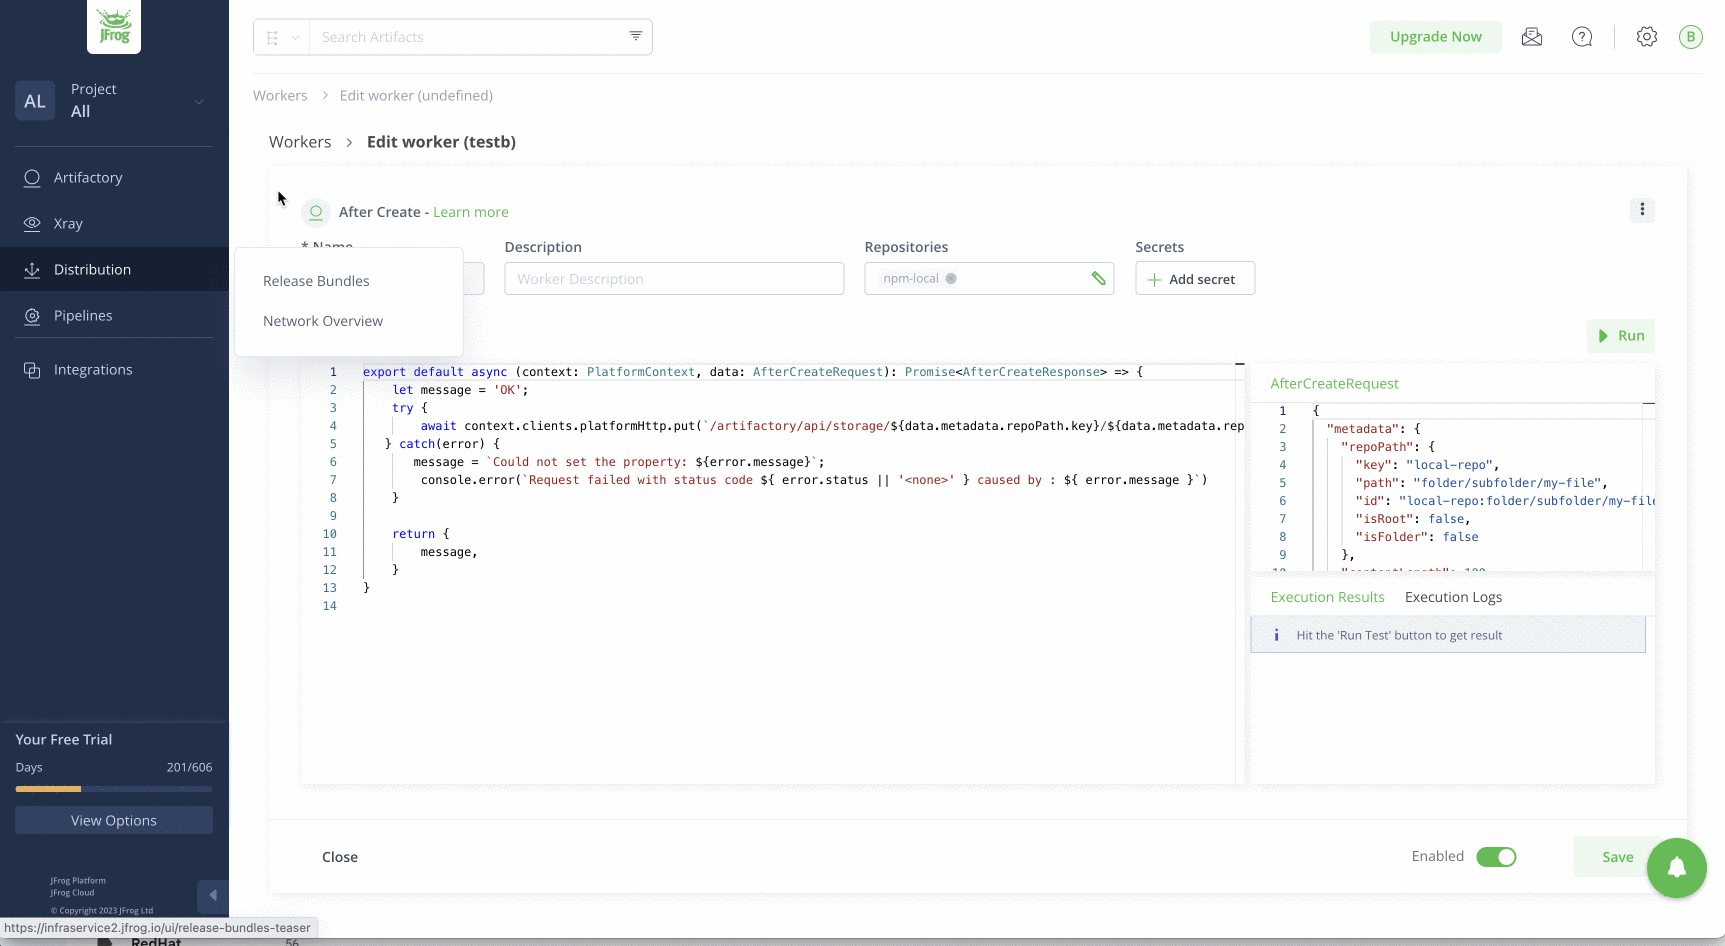Toggle the Enabled switch off

1496,857
